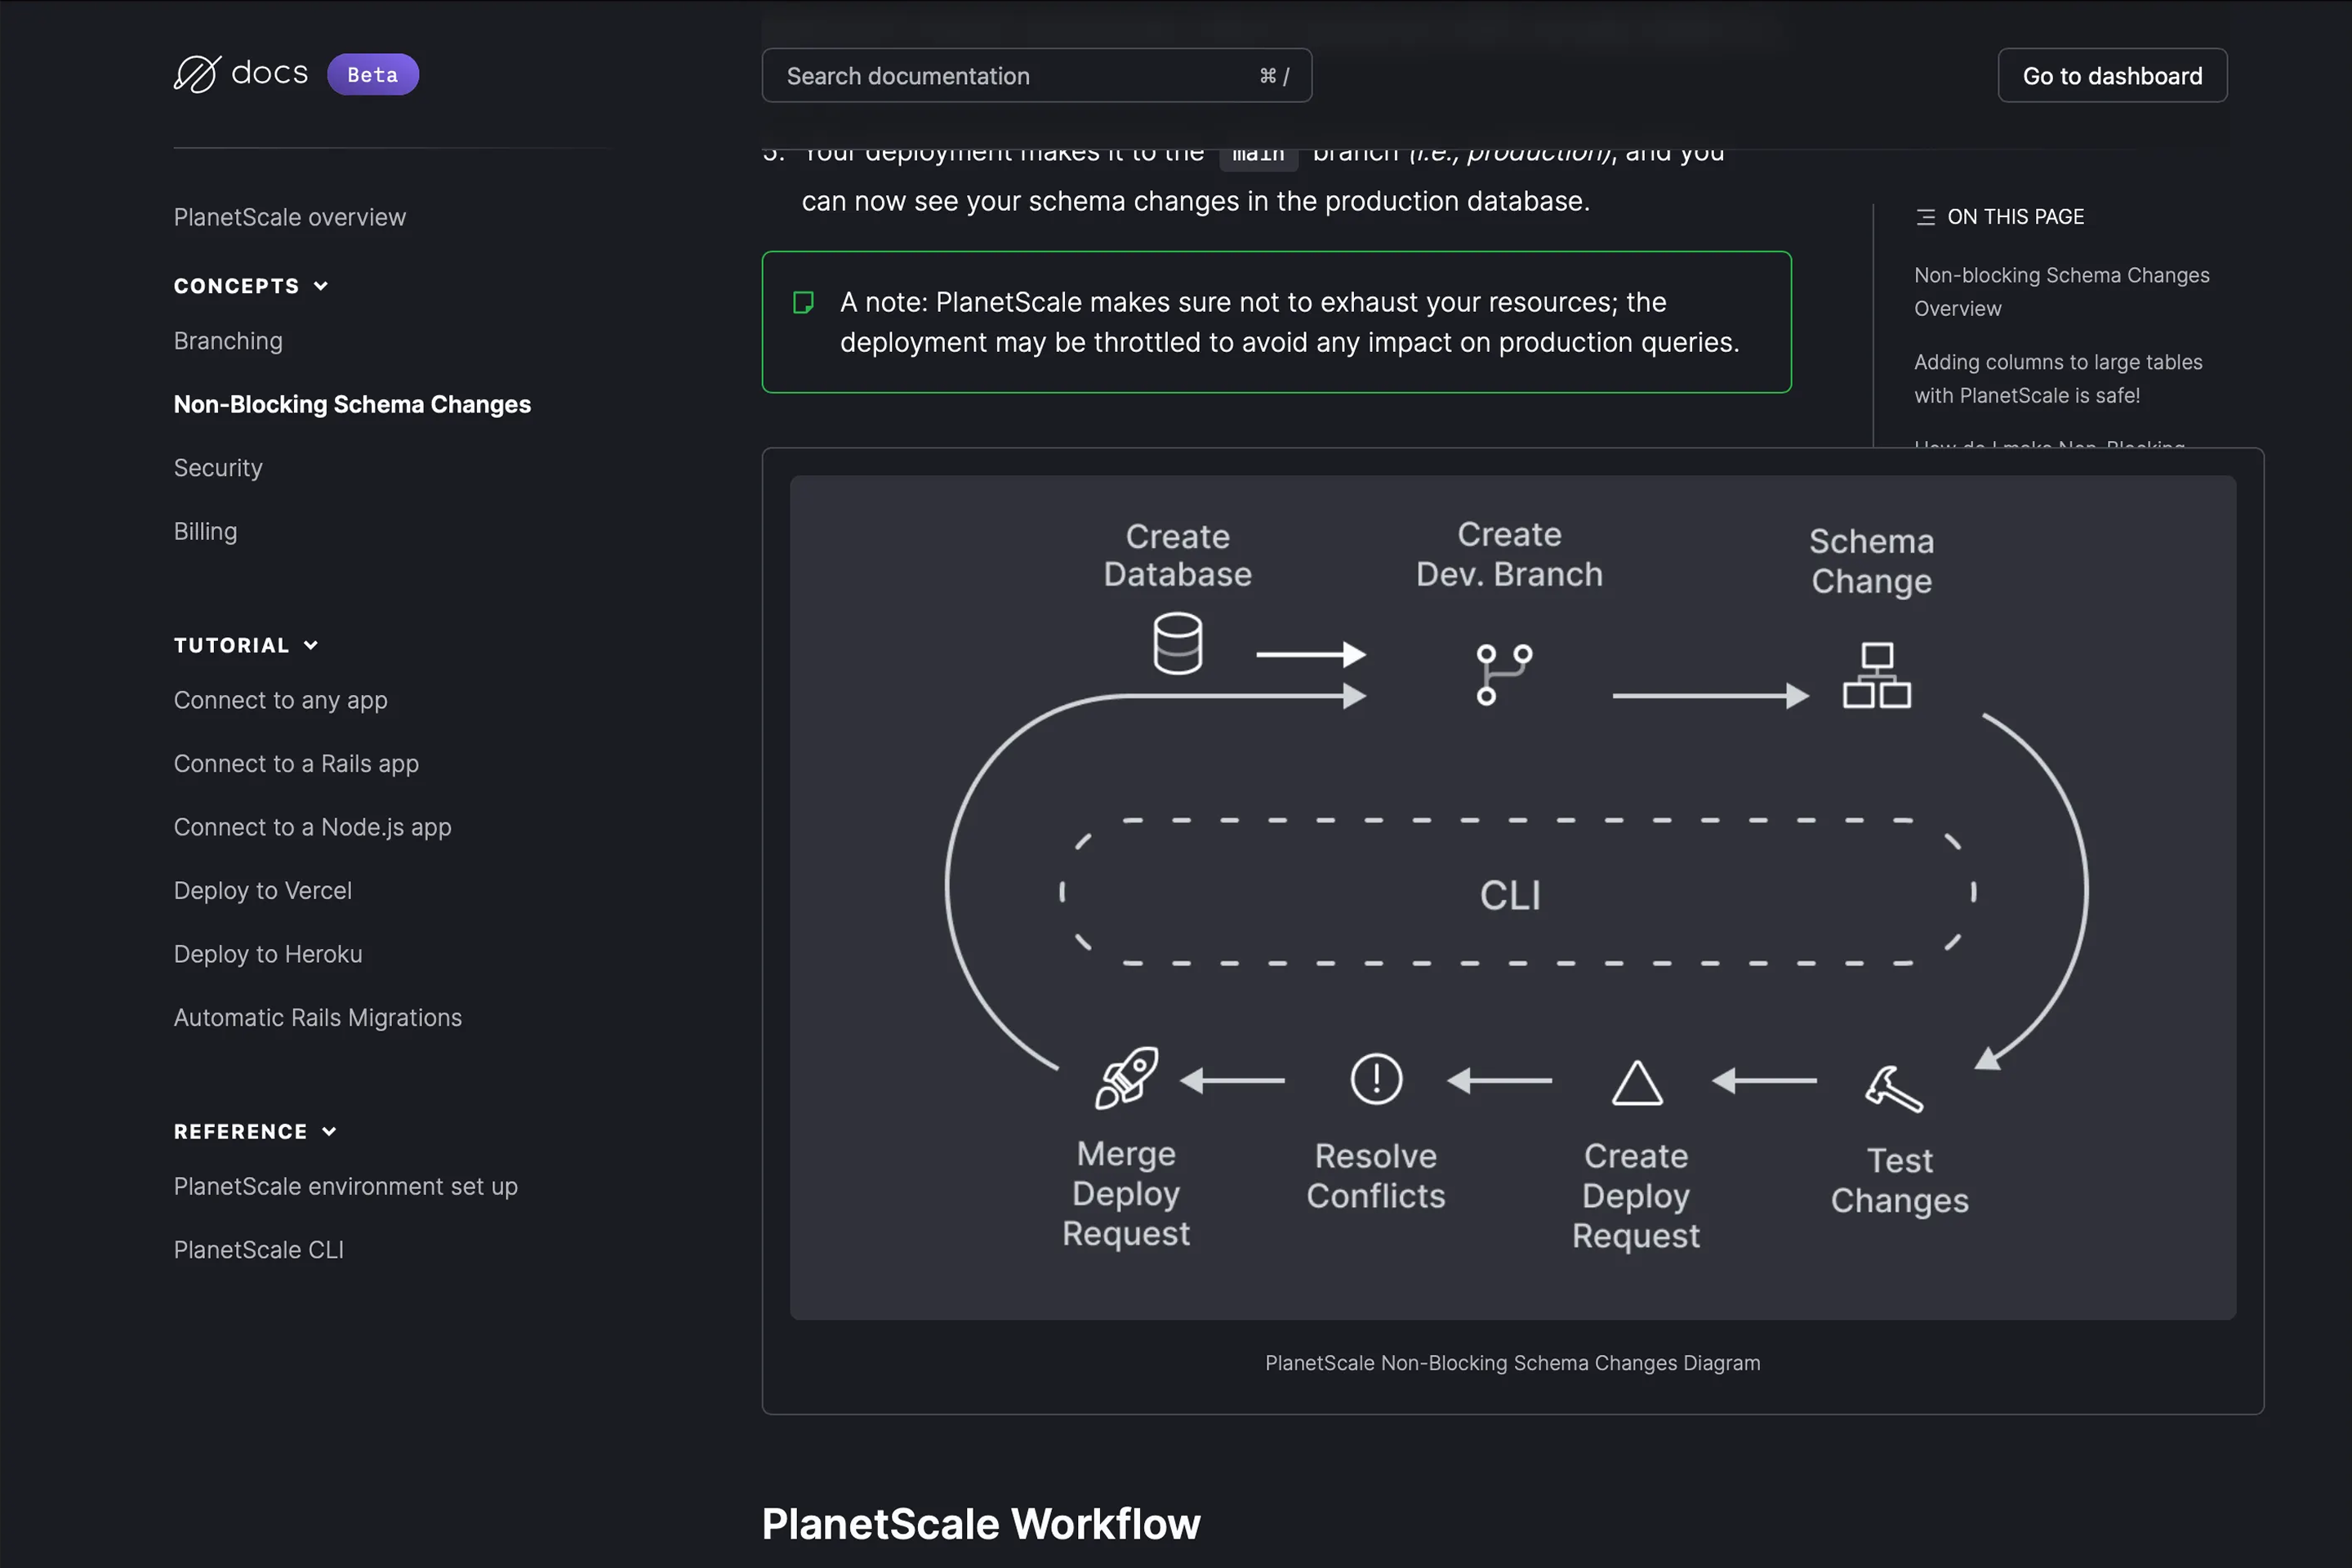
Task: Click the green note icon in callout
Action: (803, 302)
